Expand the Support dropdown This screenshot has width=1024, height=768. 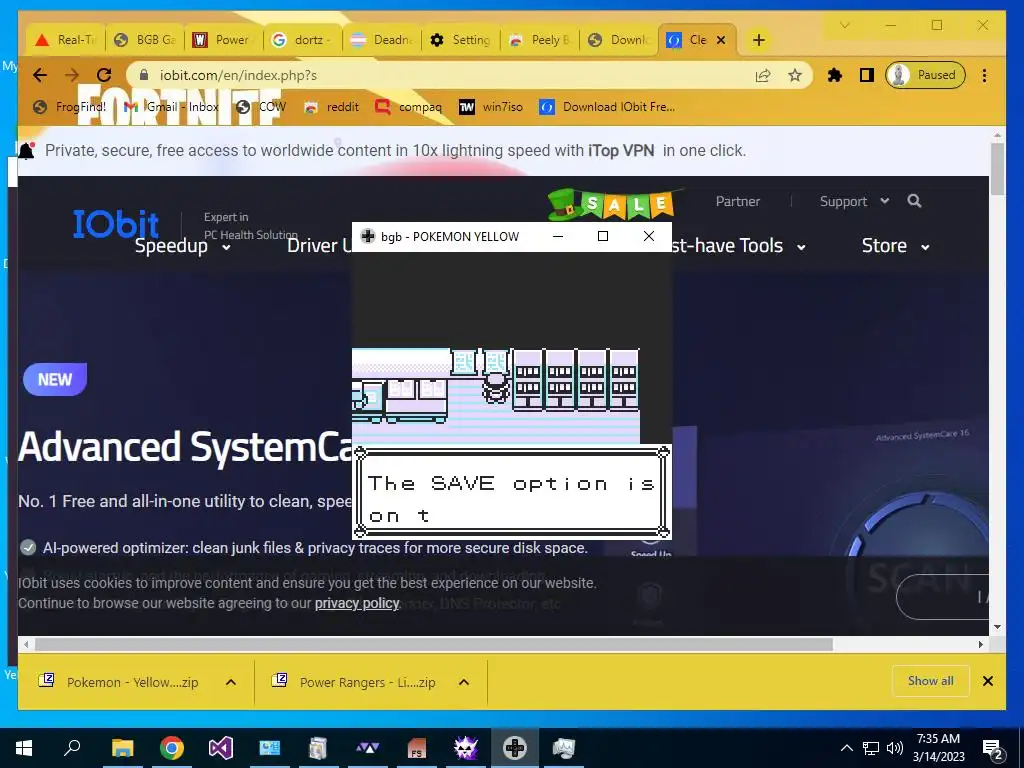(854, 201)
